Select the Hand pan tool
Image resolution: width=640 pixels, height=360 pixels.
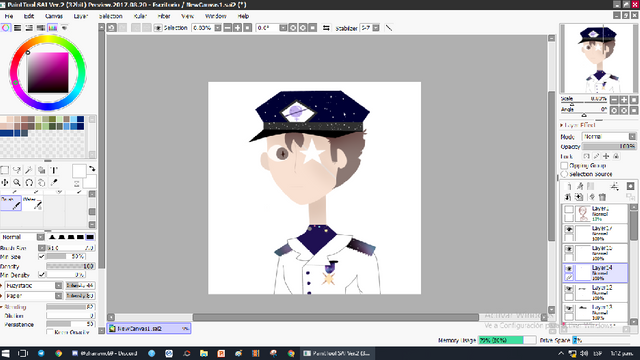pos(42,182)
